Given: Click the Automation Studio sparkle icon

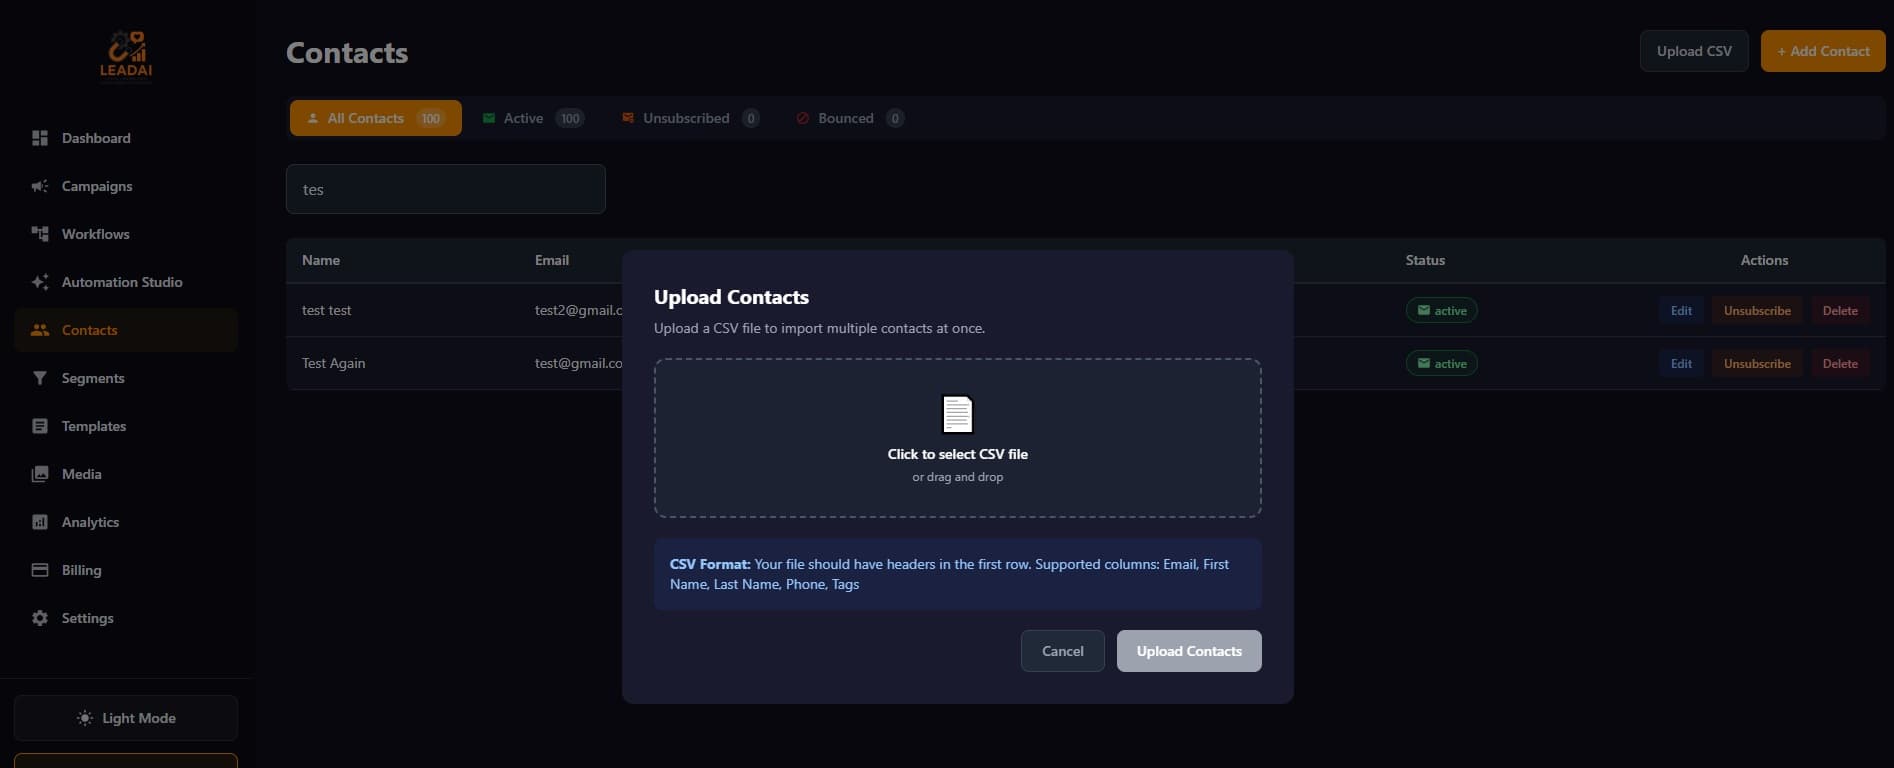Looking at the screenshot, I should click(x=40, y=282).
